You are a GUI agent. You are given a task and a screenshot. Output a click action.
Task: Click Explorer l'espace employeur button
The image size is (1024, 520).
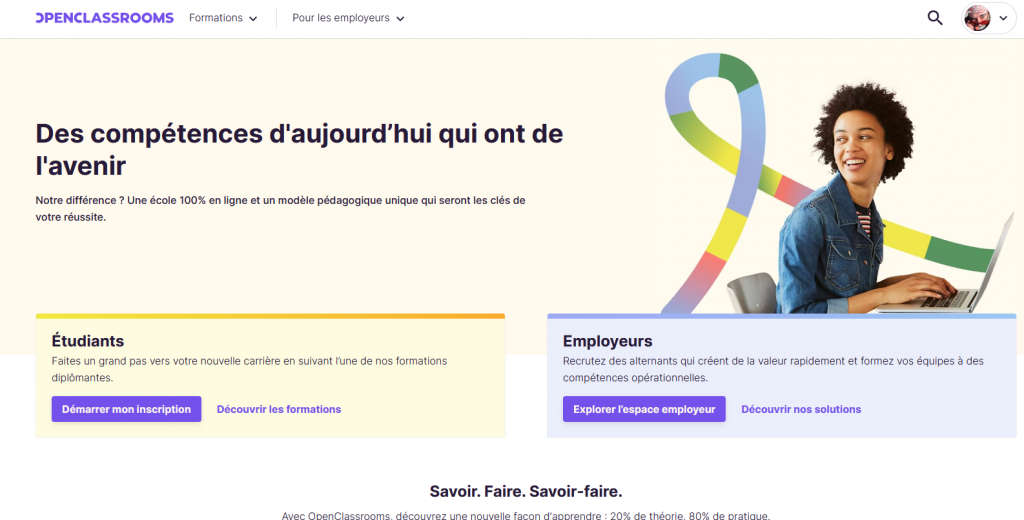click(x=644, y=409)
